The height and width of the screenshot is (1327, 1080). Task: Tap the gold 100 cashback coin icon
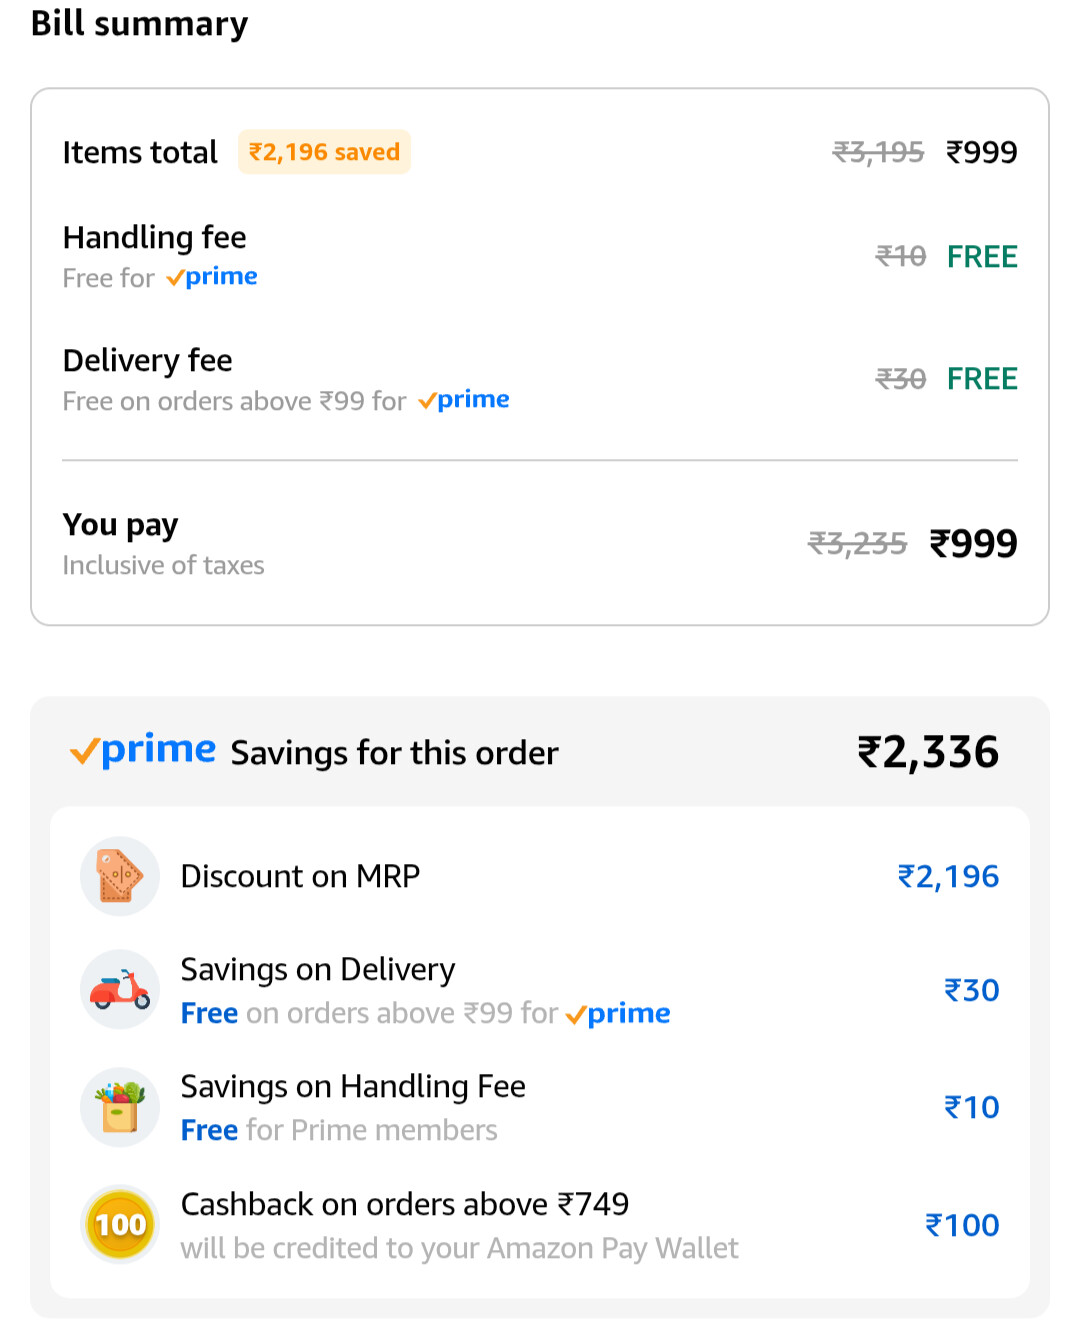(x=120, y=1224)
